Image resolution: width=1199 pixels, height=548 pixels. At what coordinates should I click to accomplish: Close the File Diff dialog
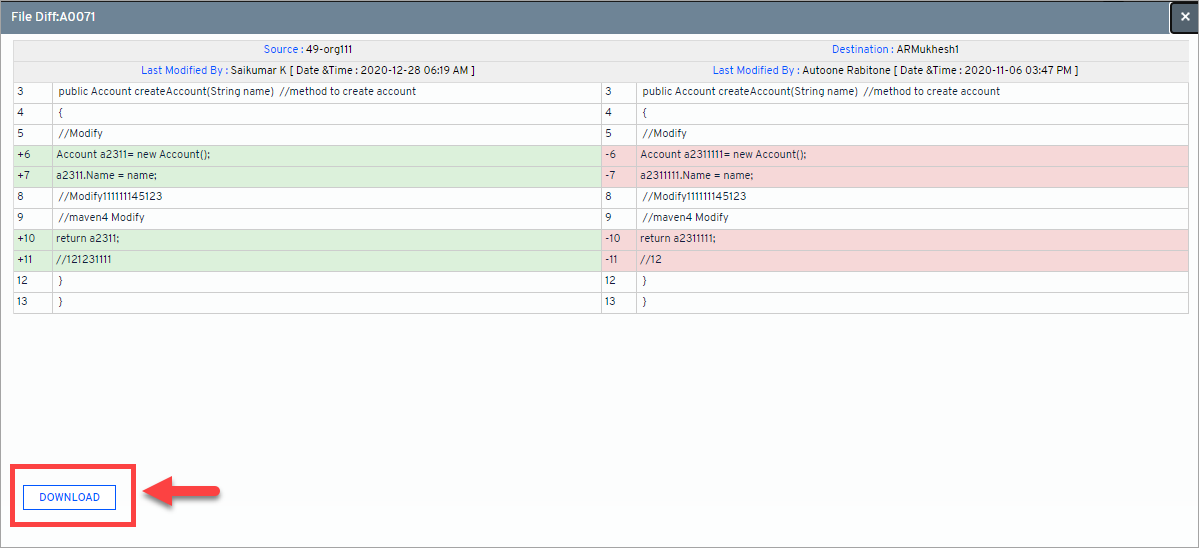1184,17
